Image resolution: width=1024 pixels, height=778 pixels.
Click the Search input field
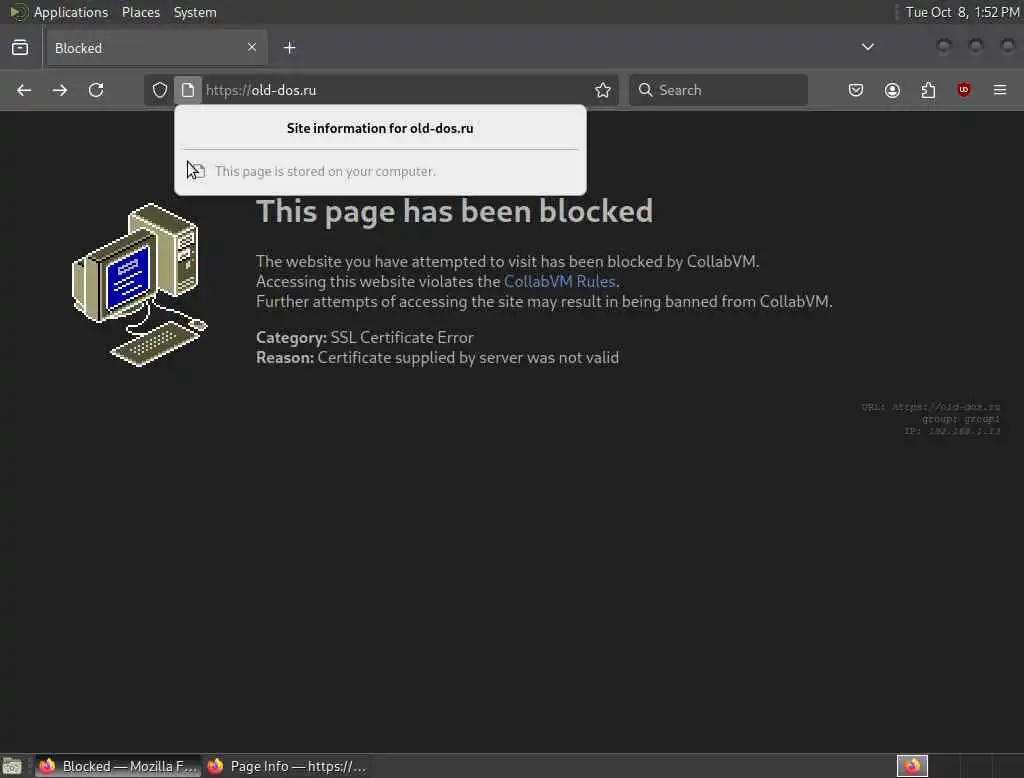pos(718,90)
